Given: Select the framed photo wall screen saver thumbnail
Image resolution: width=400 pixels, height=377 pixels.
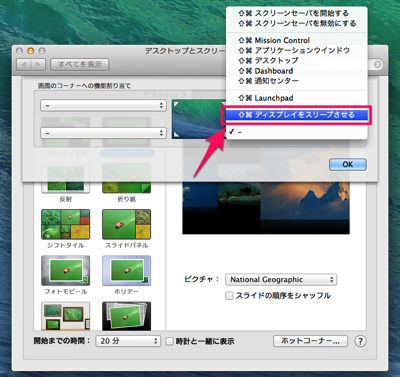Looking at the screenshot, I should pyautogui.click(x=66, y=316).
